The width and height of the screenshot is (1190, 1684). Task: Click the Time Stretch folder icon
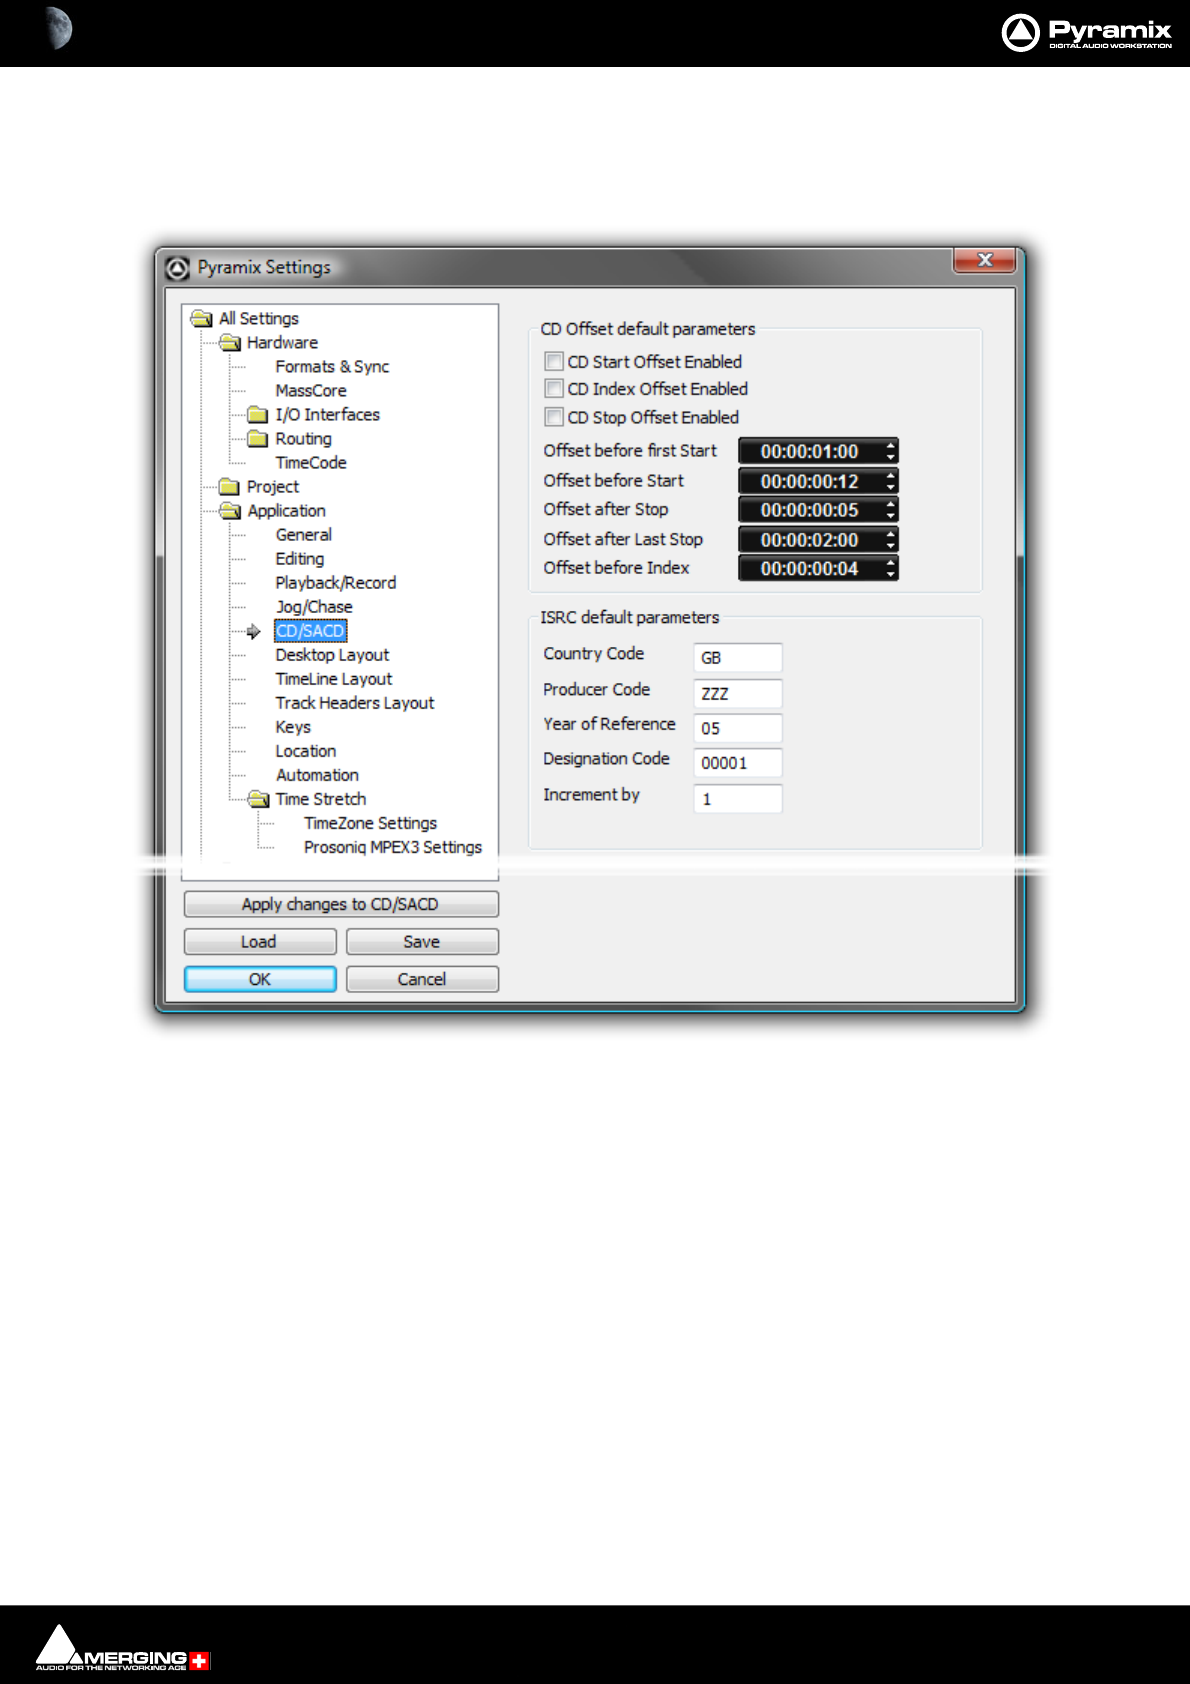tap(258, 798)
